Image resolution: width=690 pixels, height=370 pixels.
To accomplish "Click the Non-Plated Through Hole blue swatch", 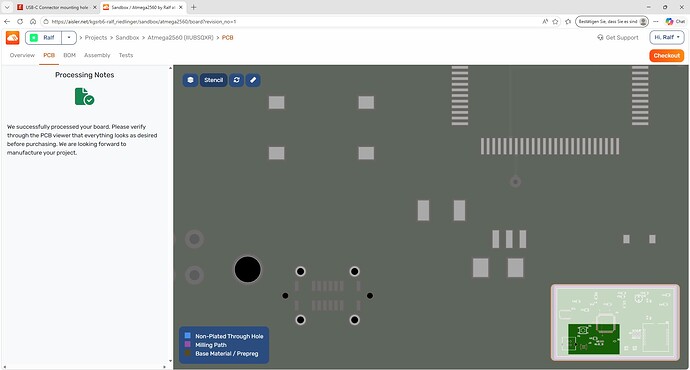I will pos(187,336).
